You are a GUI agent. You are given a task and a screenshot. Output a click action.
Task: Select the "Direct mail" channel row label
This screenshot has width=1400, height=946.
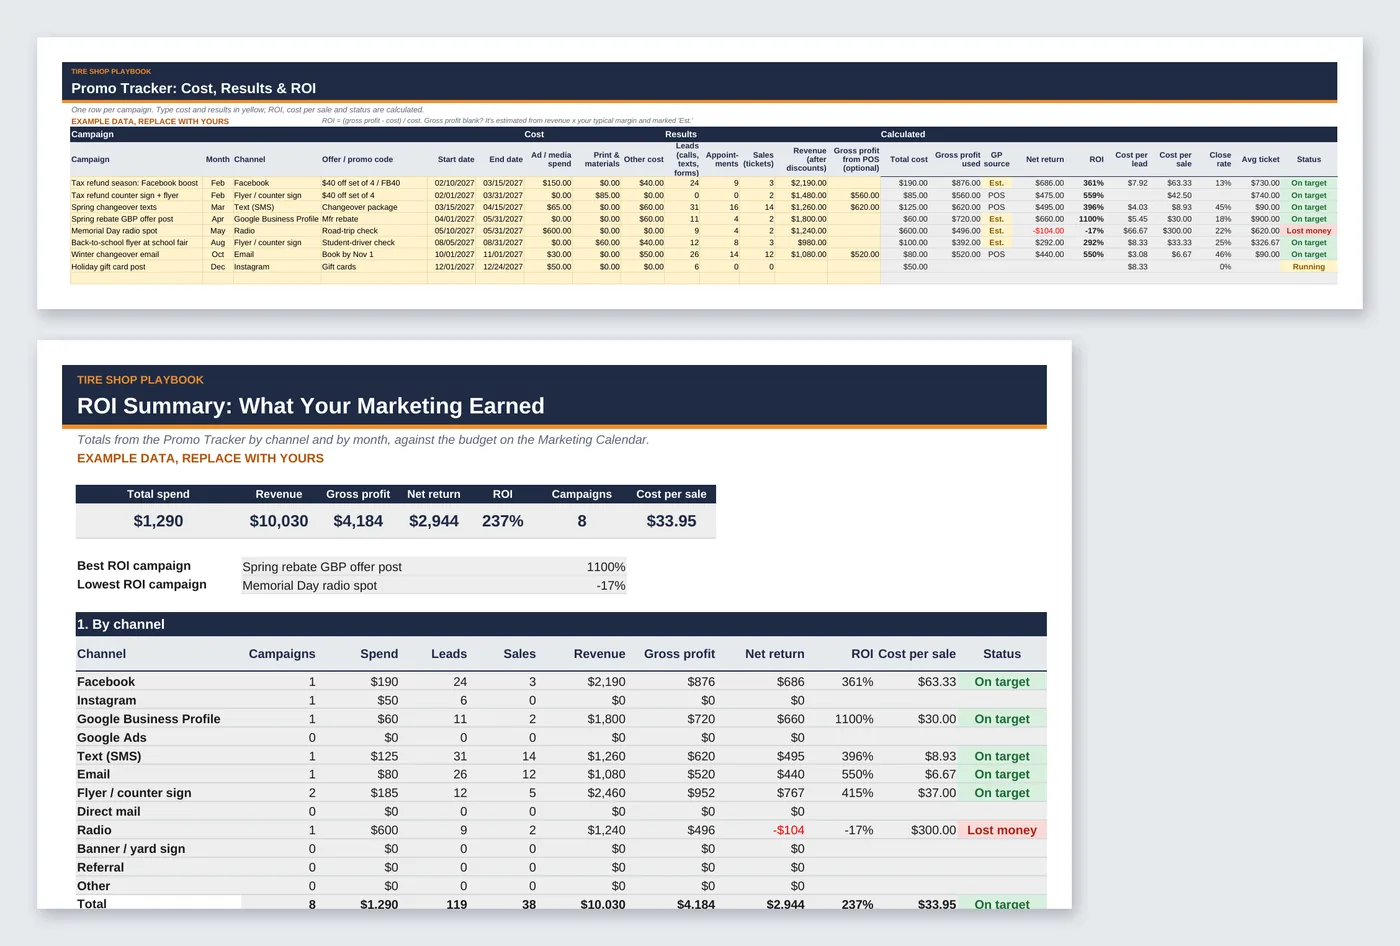point(109,812)
